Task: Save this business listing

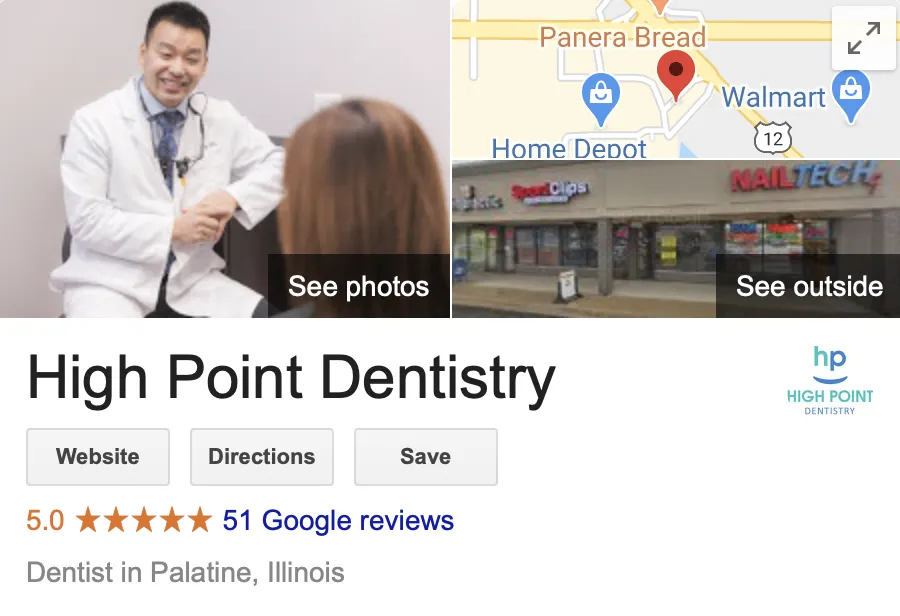Action: click(x=426, y=456)
